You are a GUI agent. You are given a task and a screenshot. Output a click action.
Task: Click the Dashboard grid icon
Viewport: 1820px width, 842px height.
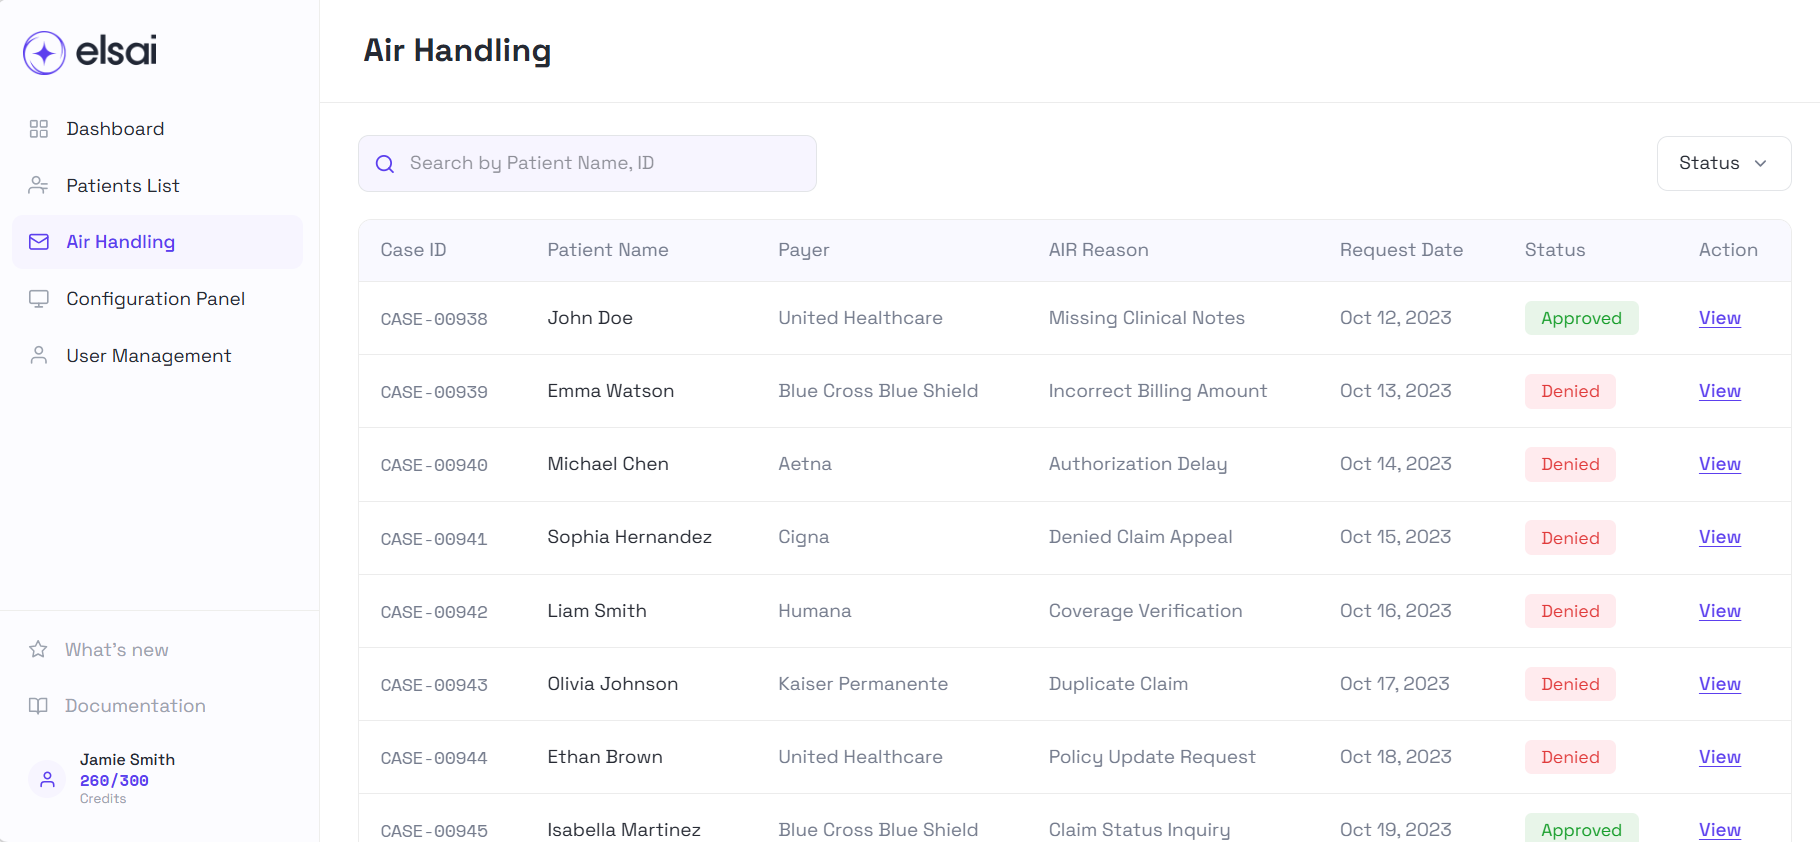39,129
